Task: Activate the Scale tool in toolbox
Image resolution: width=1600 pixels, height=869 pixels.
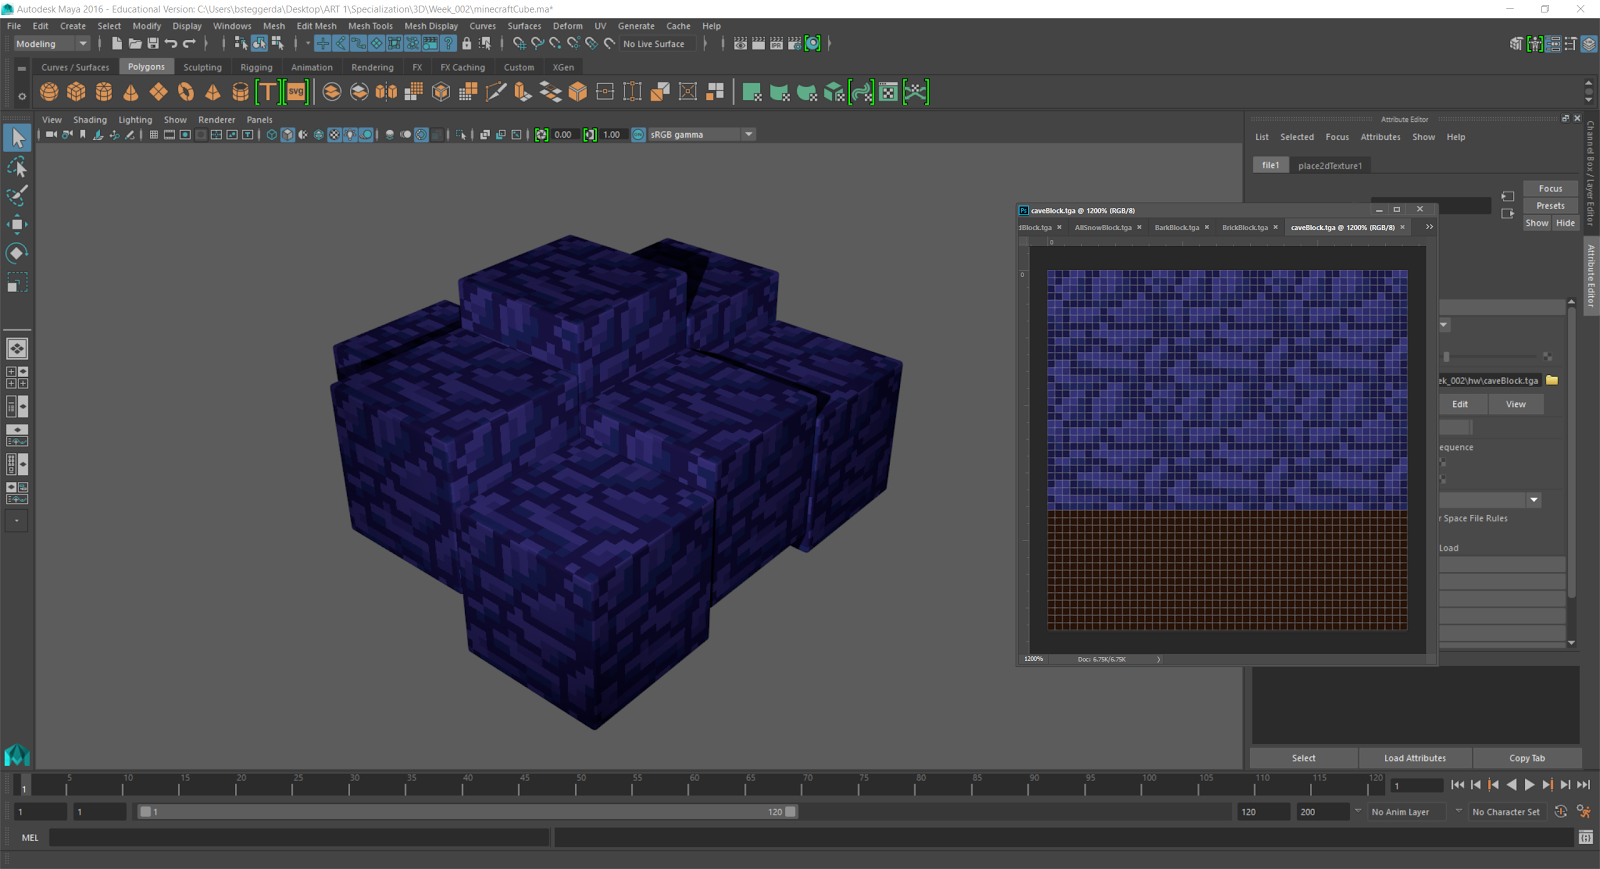Action: [x=17, y=283]
